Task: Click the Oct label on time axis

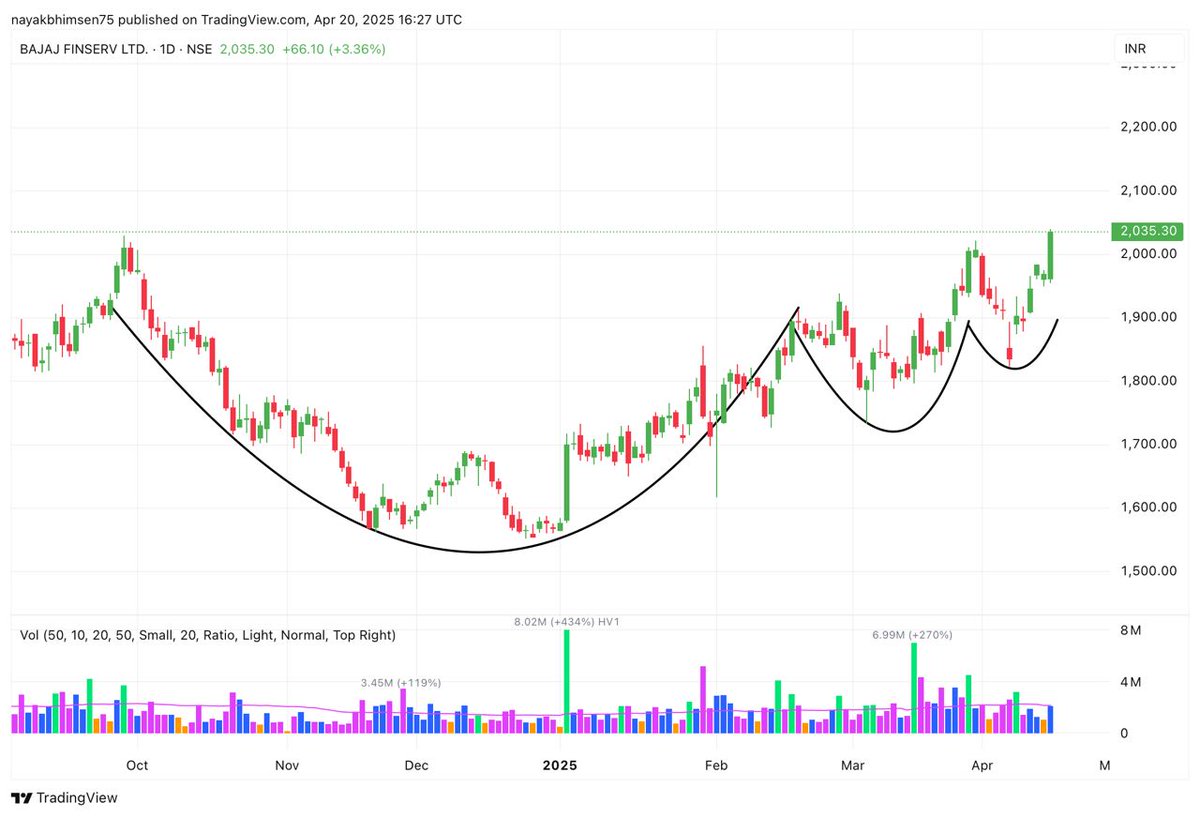Action: point(137,766)
